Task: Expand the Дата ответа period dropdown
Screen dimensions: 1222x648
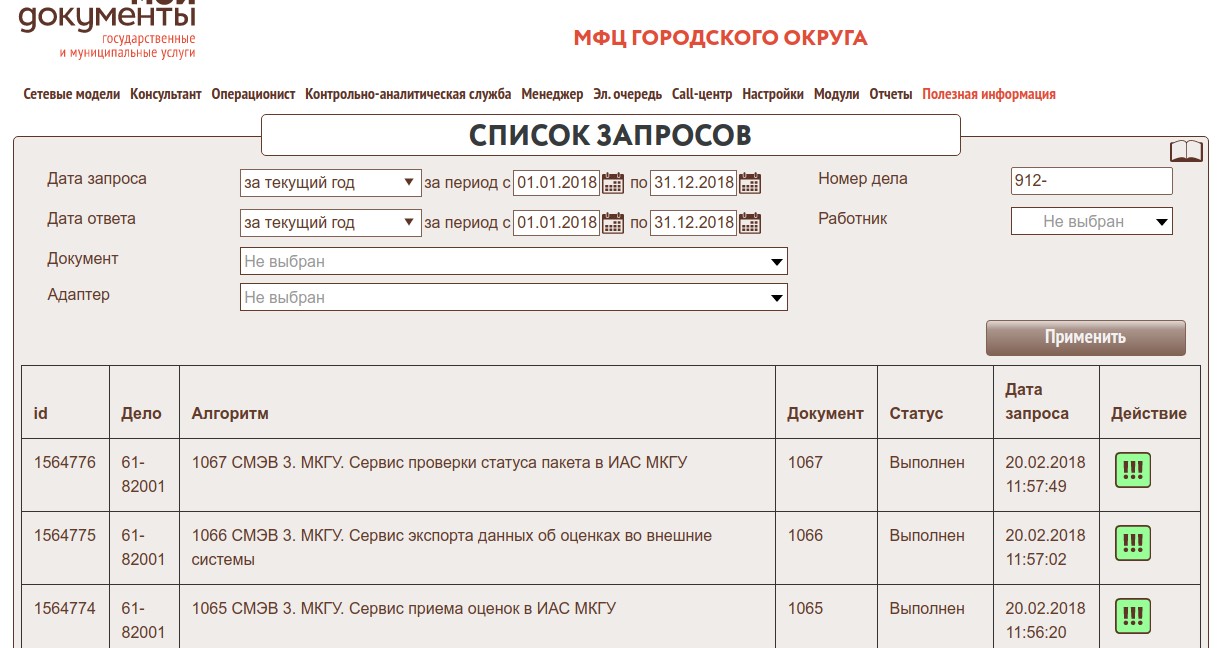Action: (330, 223)
